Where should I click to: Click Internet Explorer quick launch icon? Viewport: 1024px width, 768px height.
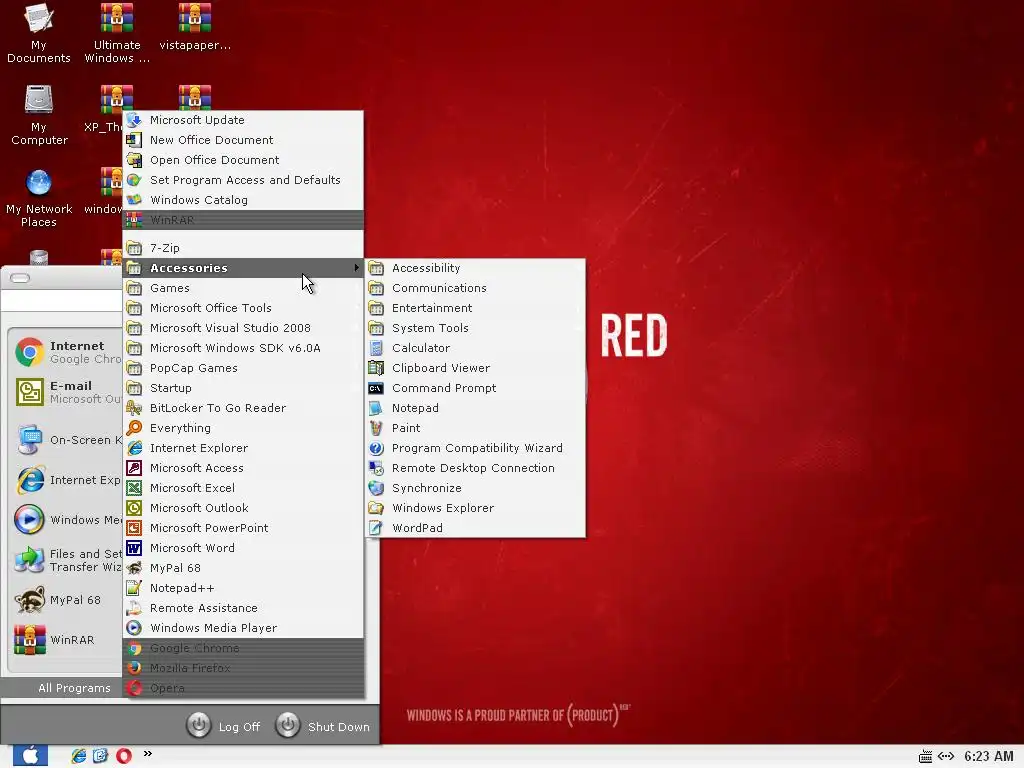click(79, 756)
